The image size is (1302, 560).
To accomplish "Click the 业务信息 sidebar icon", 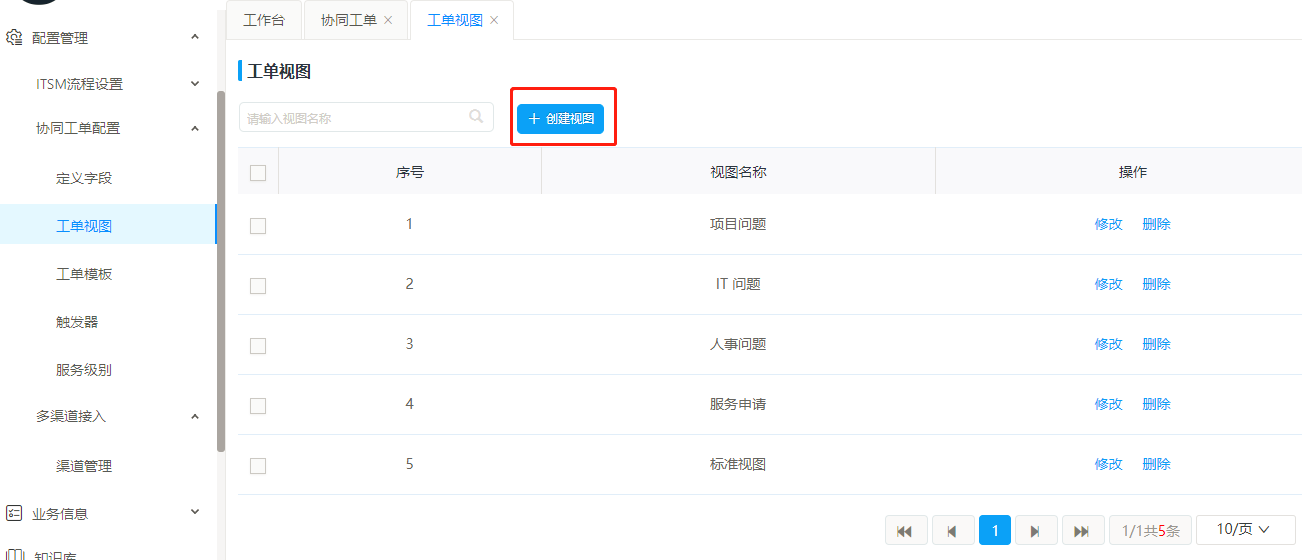I will [14, 513].
